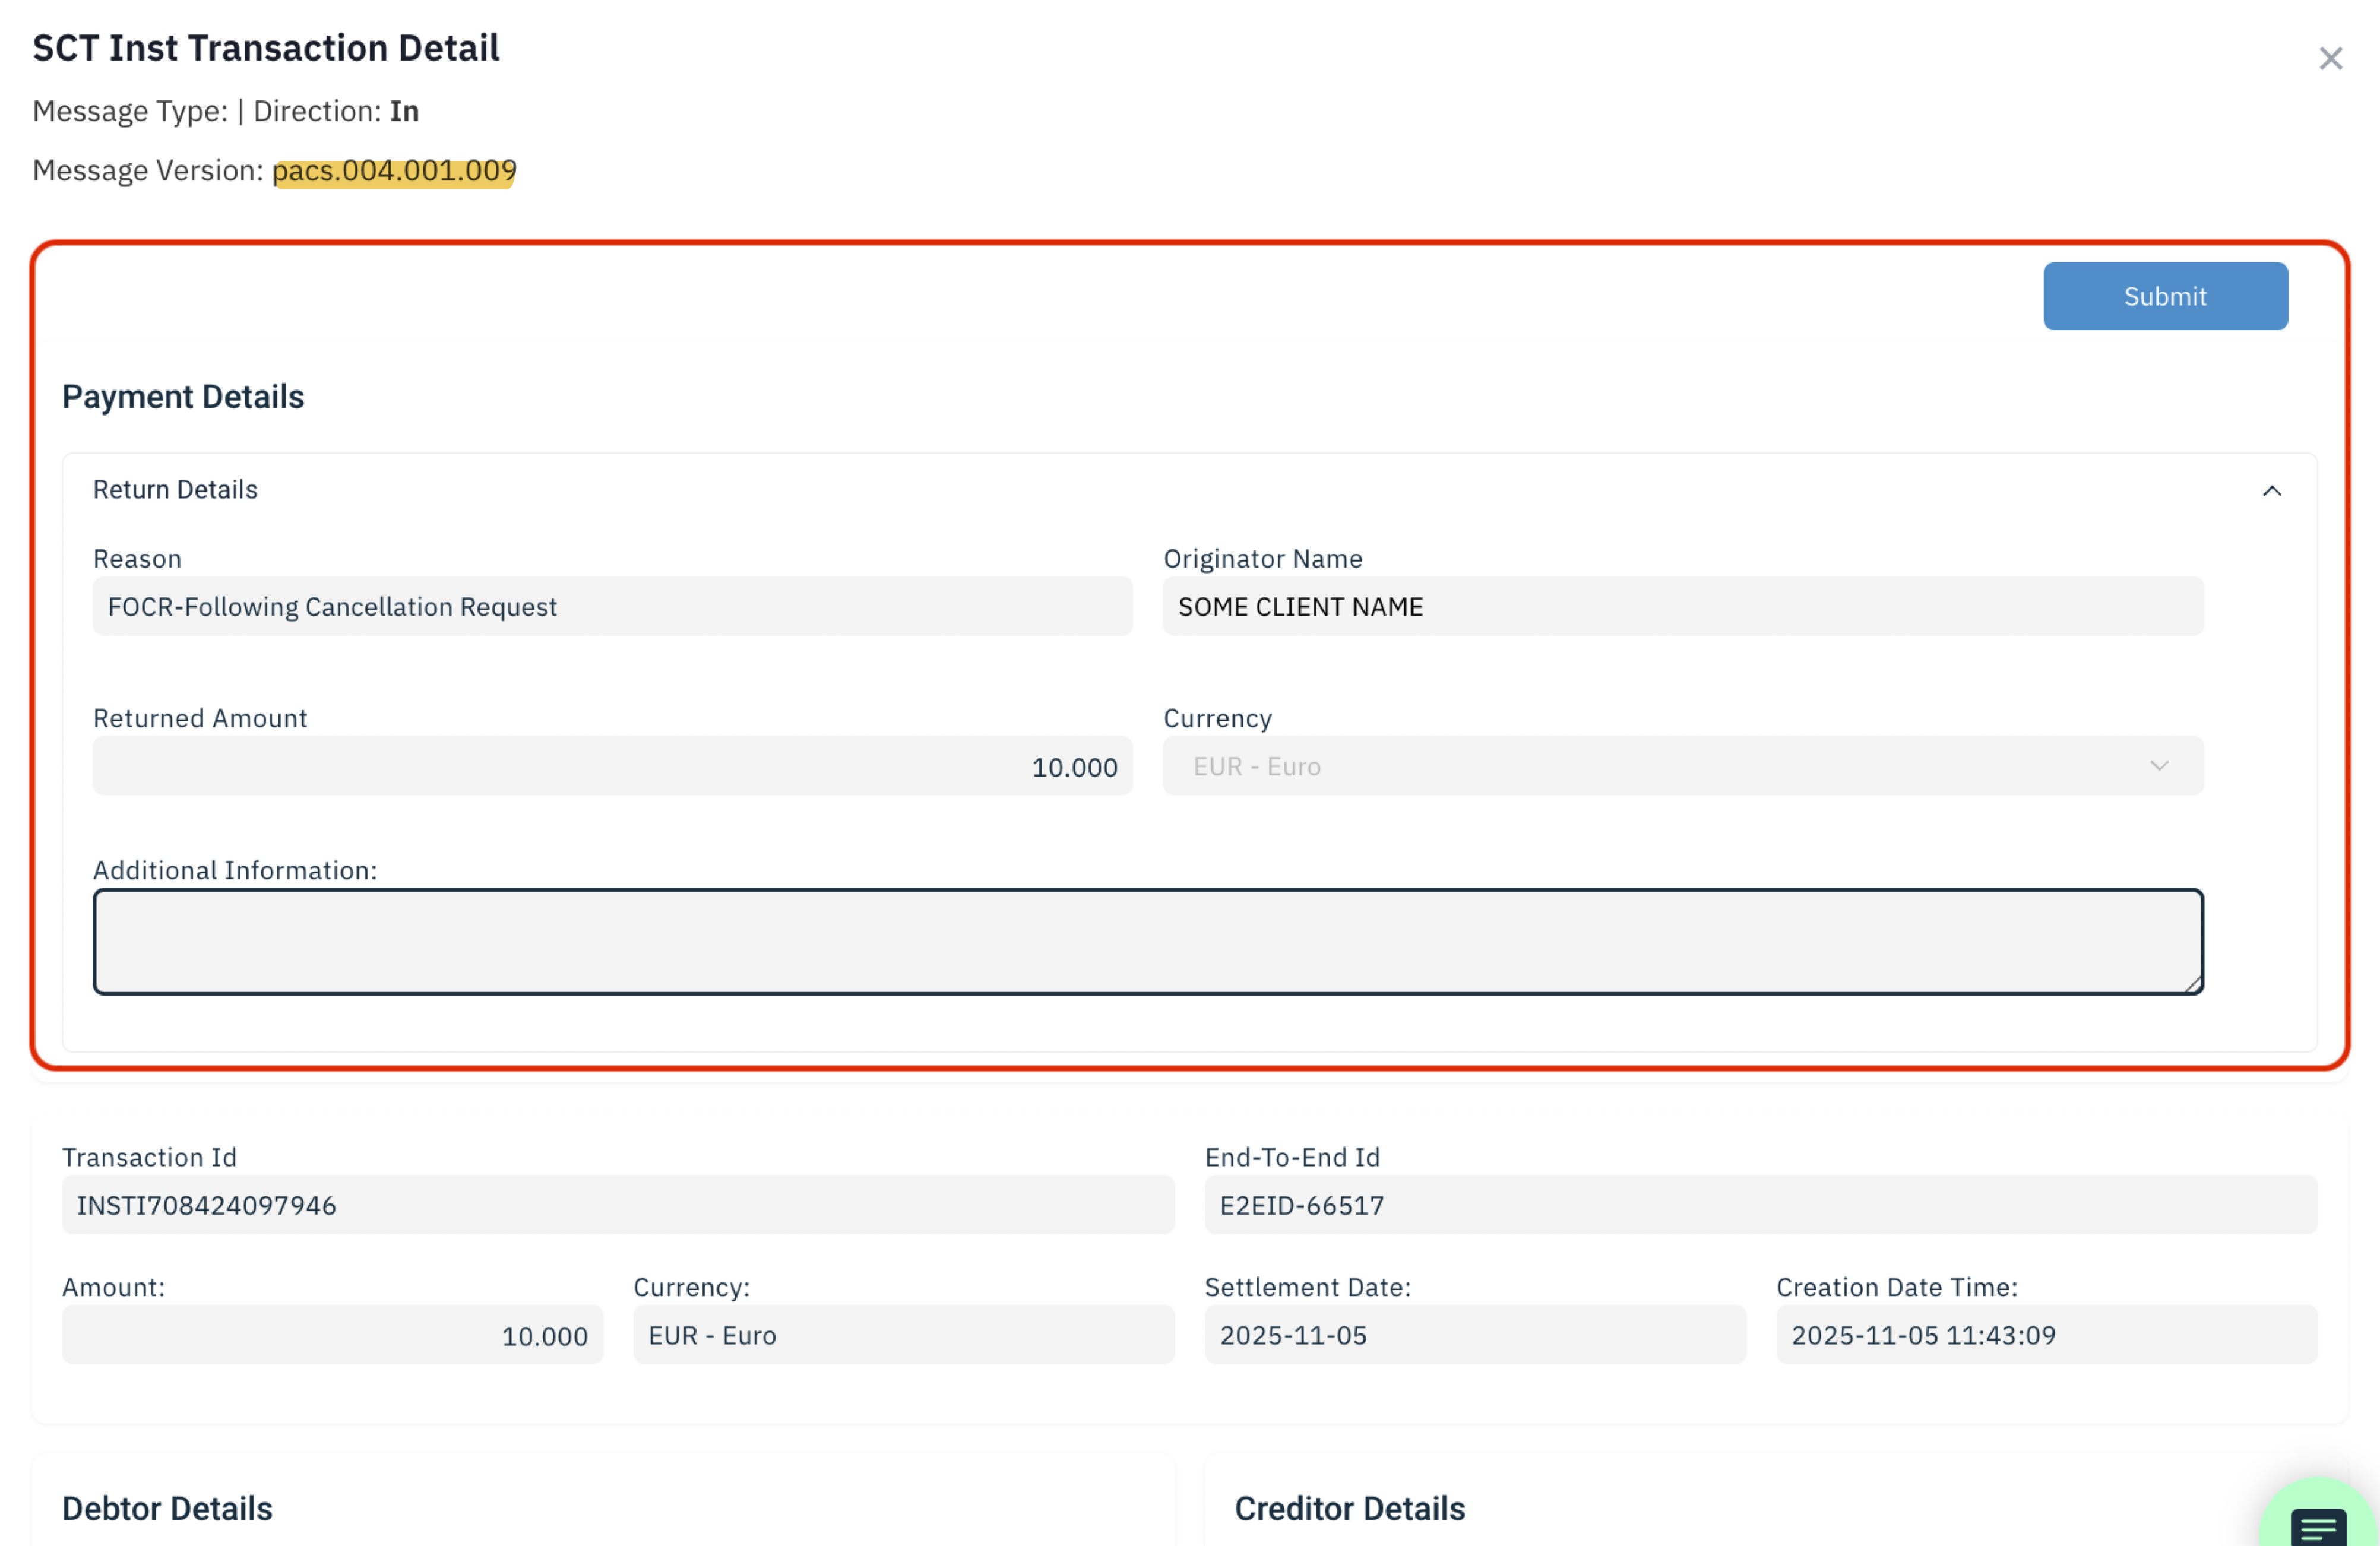
Task: Click the Settlement Date field
Action: click(1474, 1335)
